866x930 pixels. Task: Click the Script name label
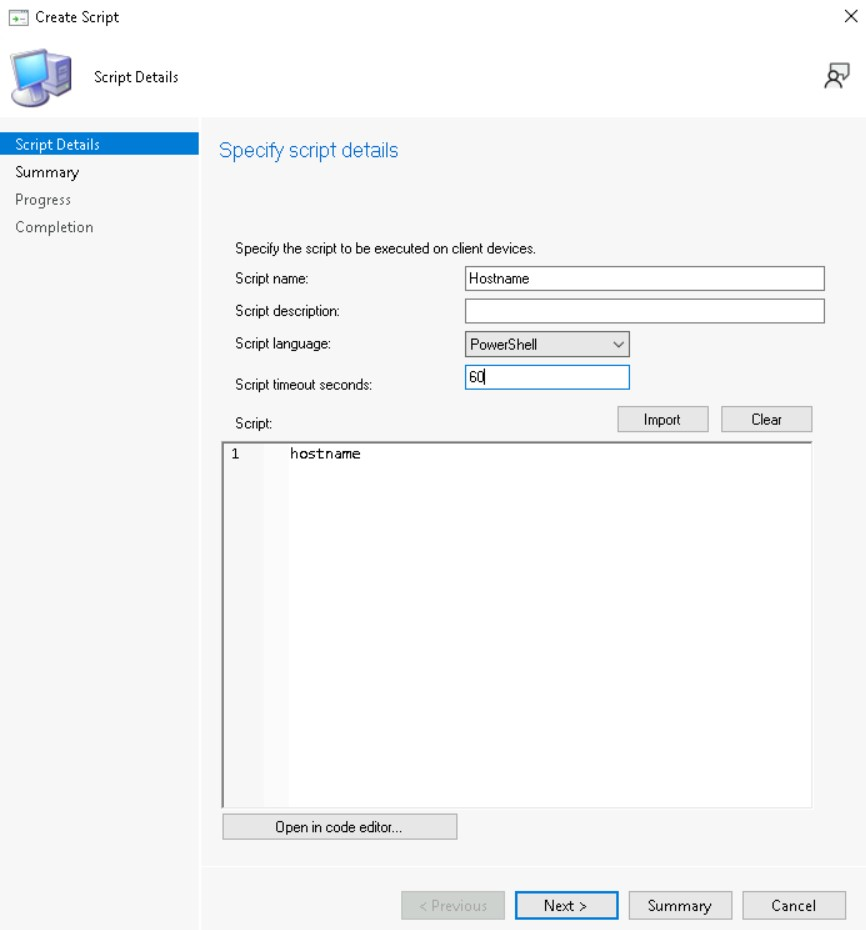coord(272,278)
